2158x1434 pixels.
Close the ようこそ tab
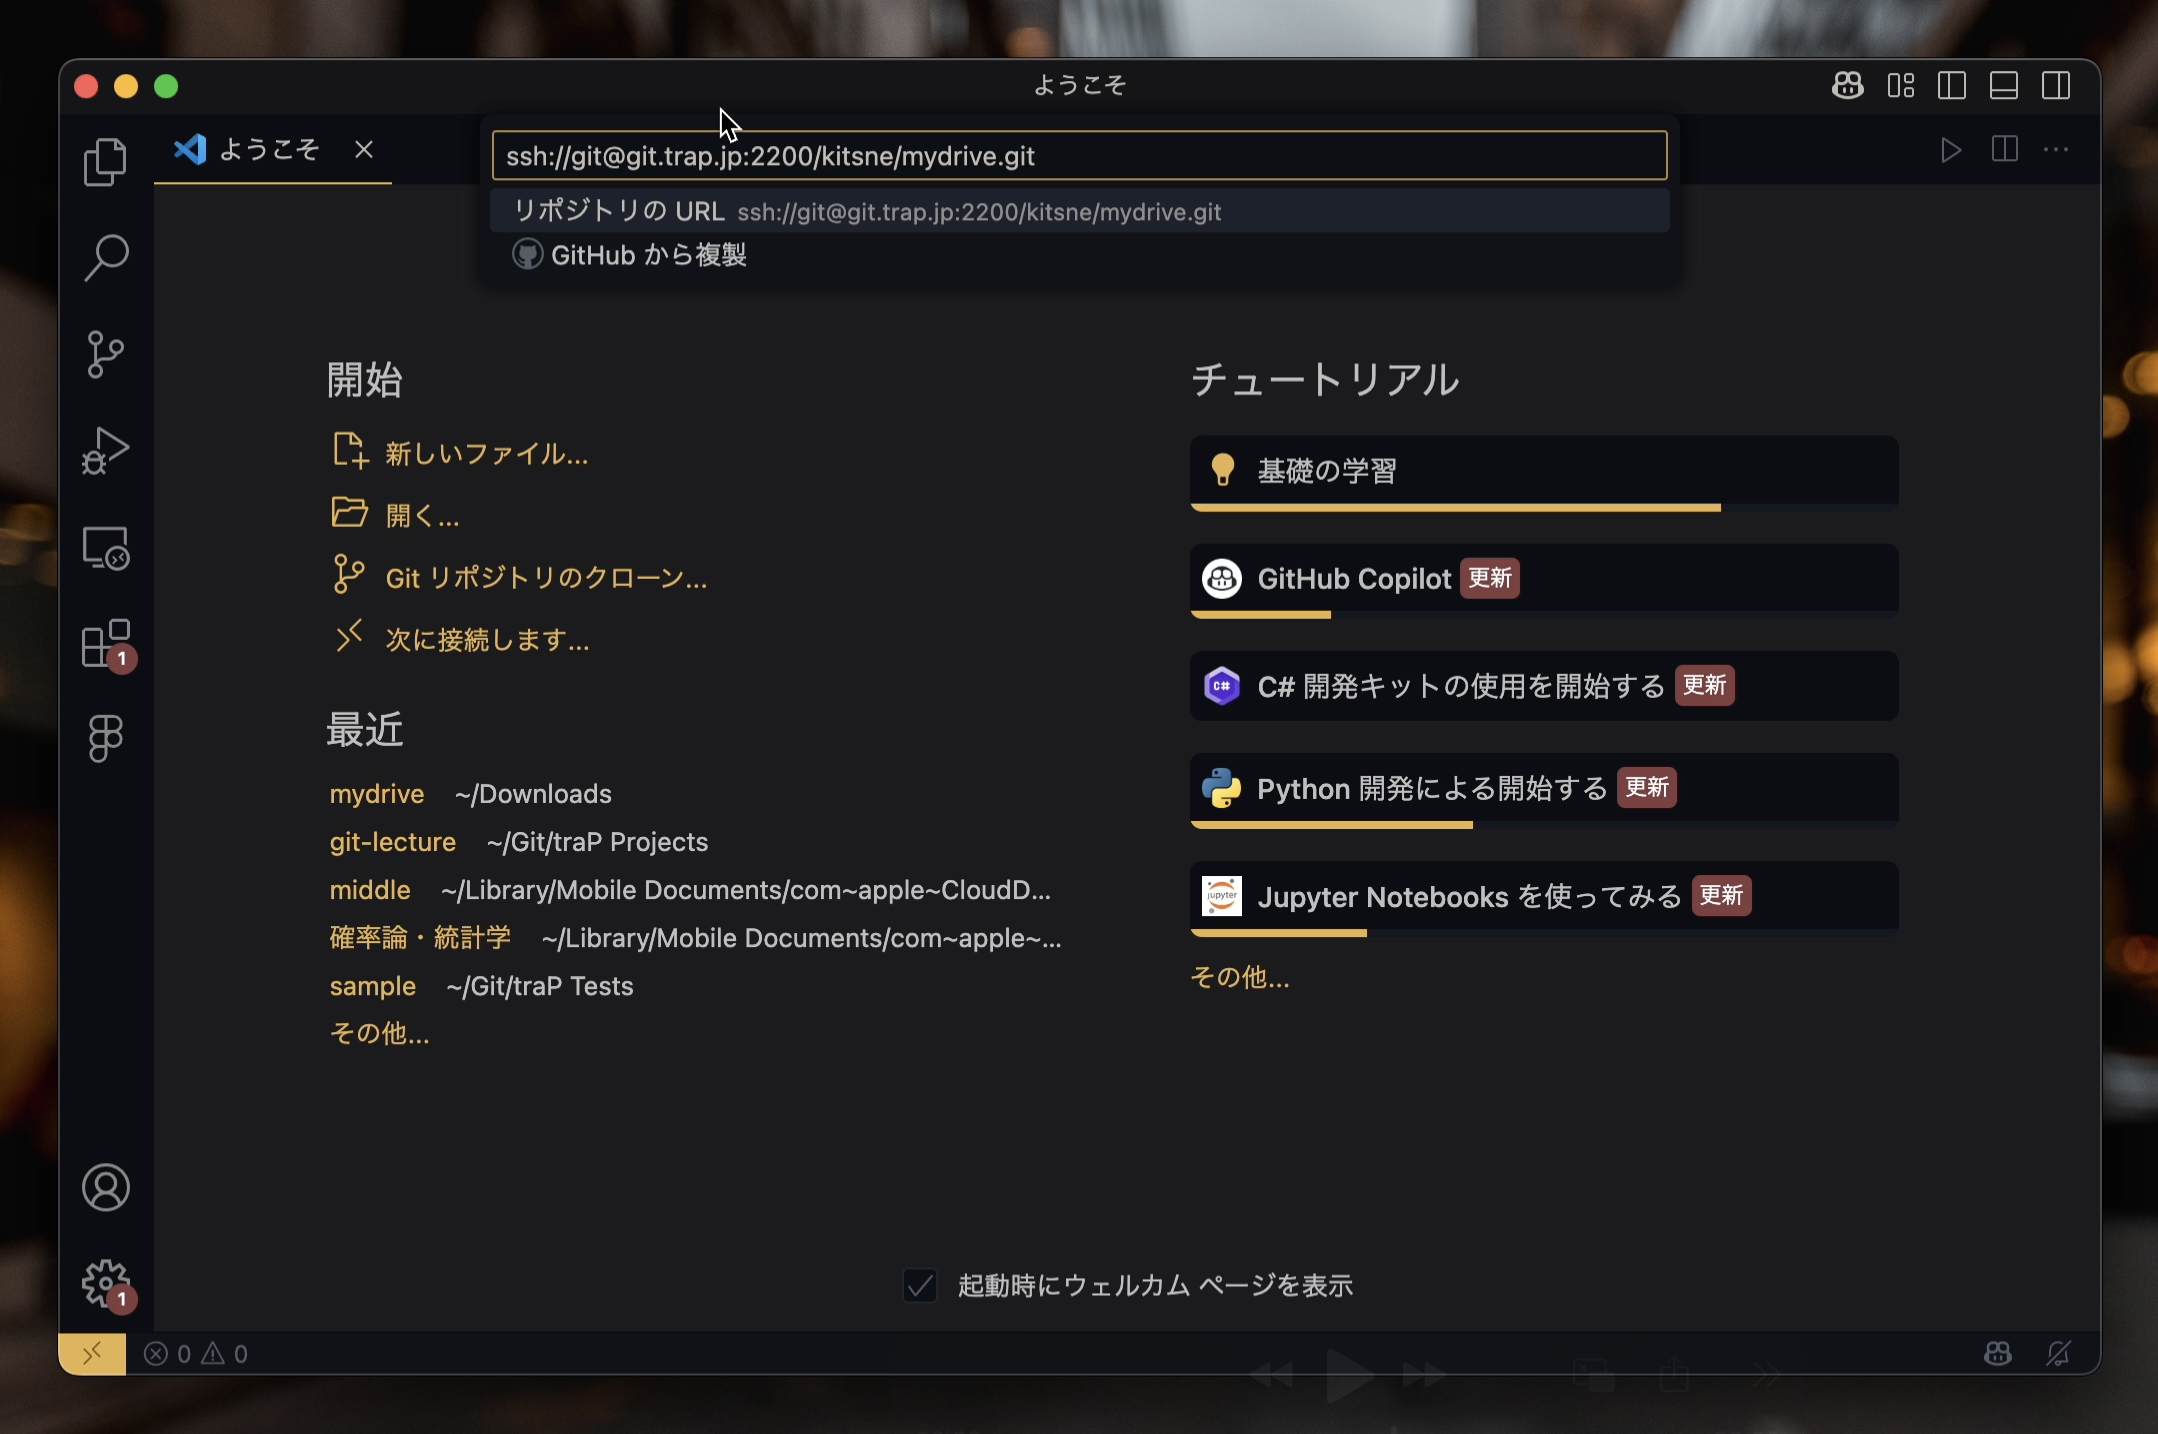[x=364, y=150]
